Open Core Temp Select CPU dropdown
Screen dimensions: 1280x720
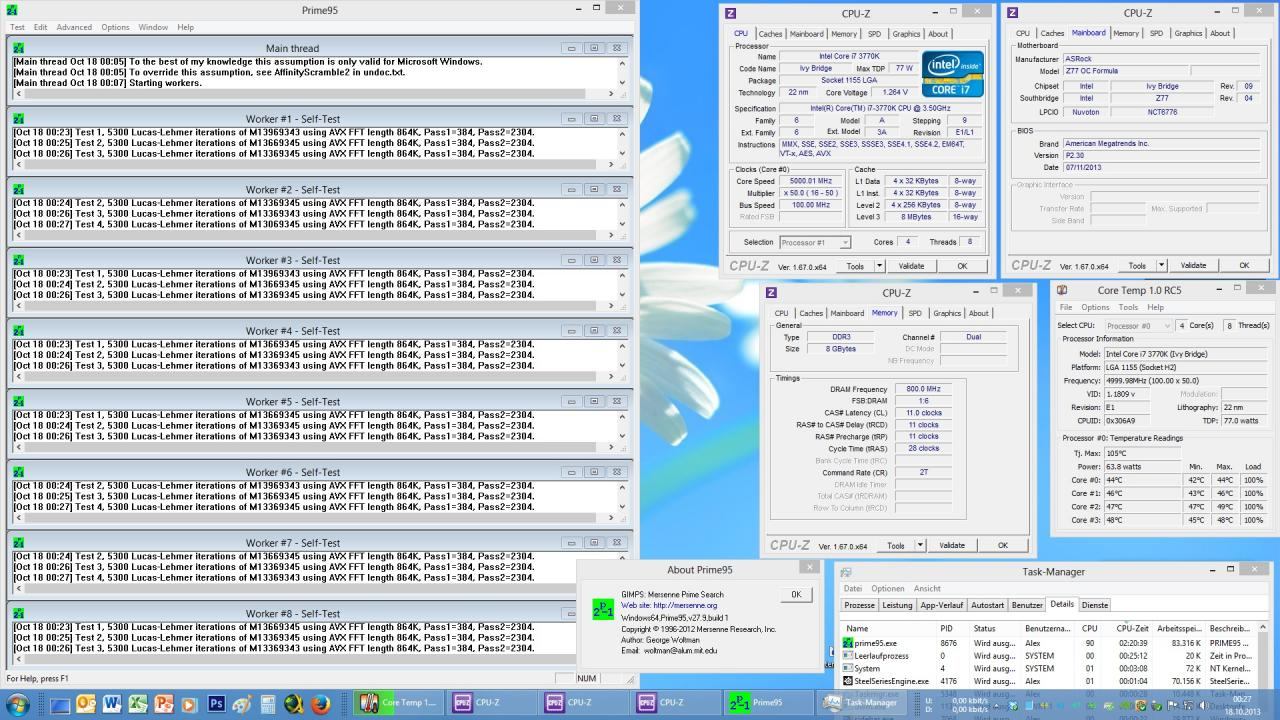point(1138,325)
